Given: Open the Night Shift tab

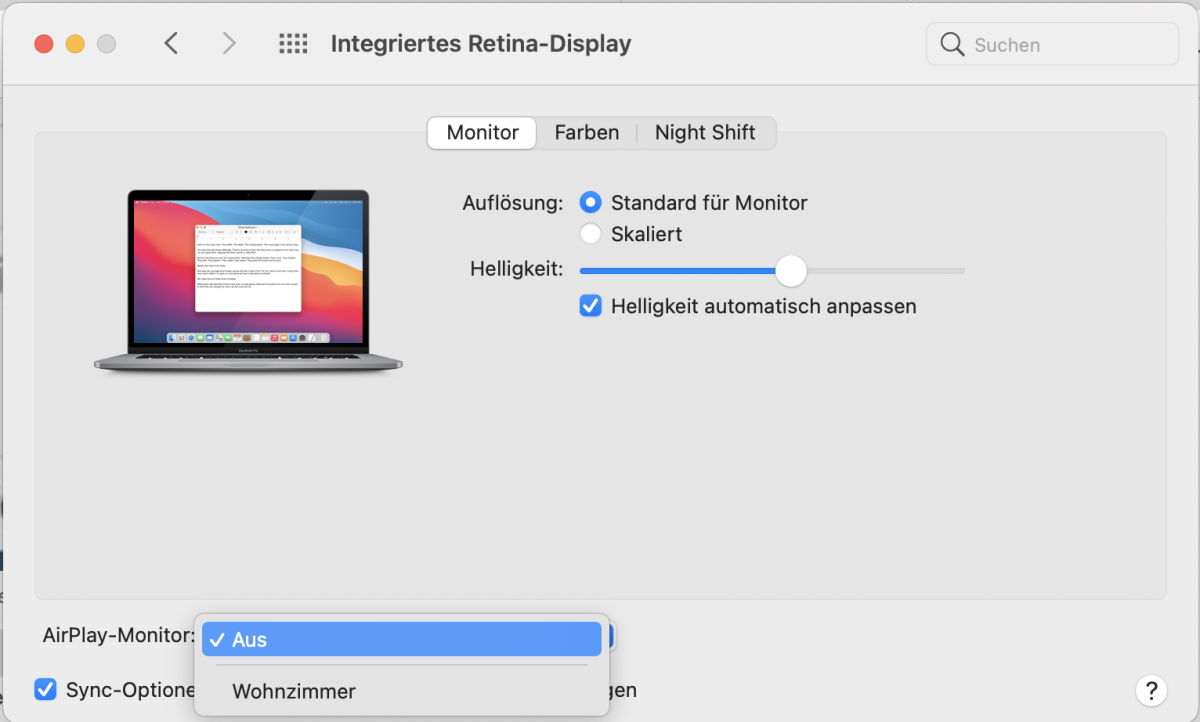Looking at the screenshot, I should [705, 133].
